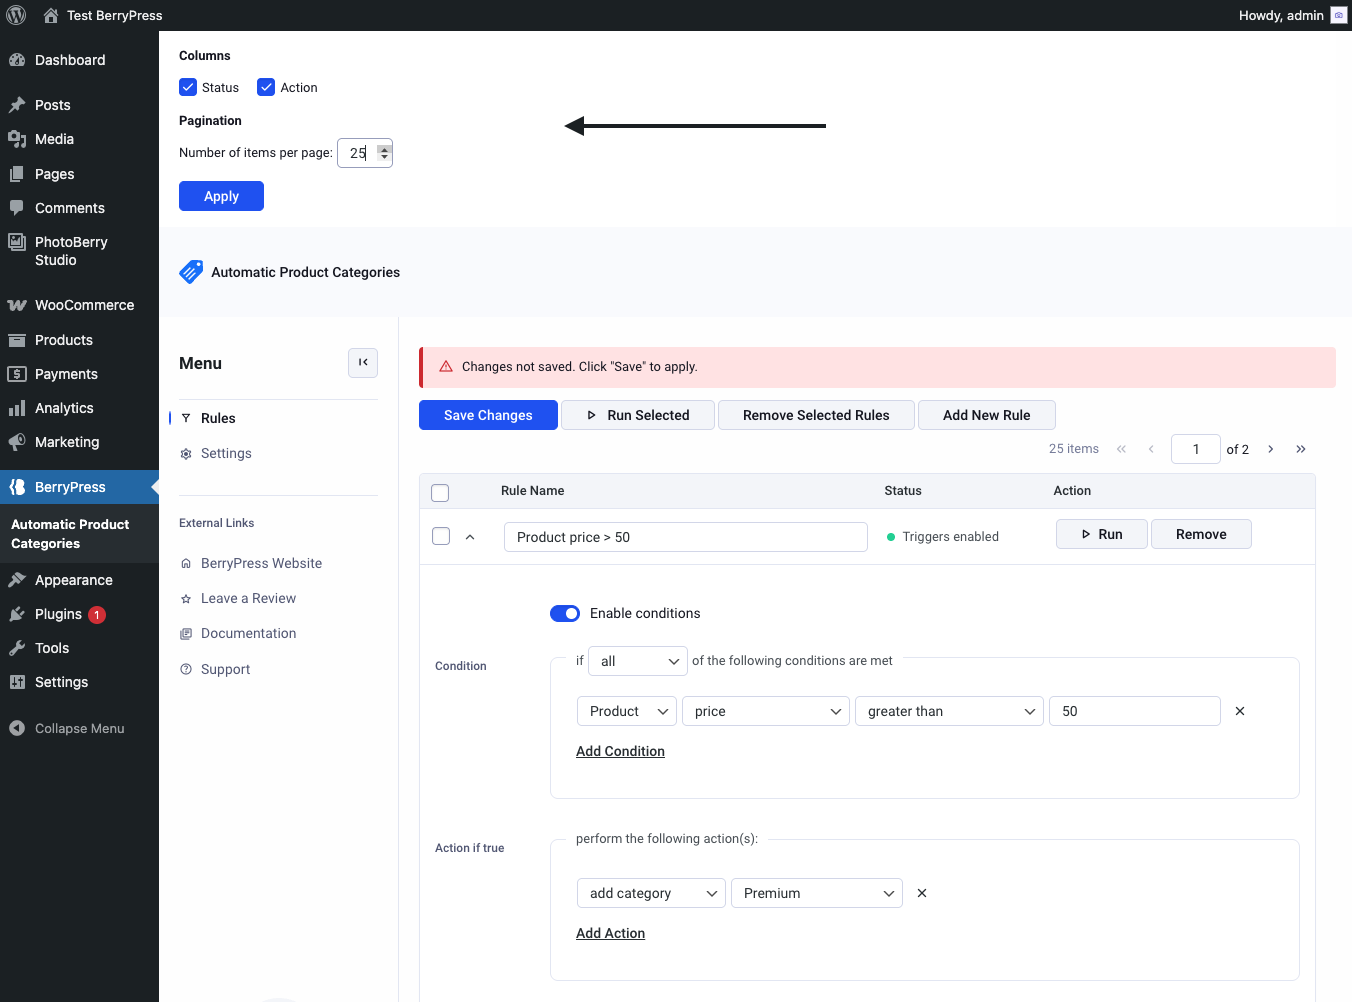
Task: Click the BerryPress berry icon
Action: tap(17, 487)
